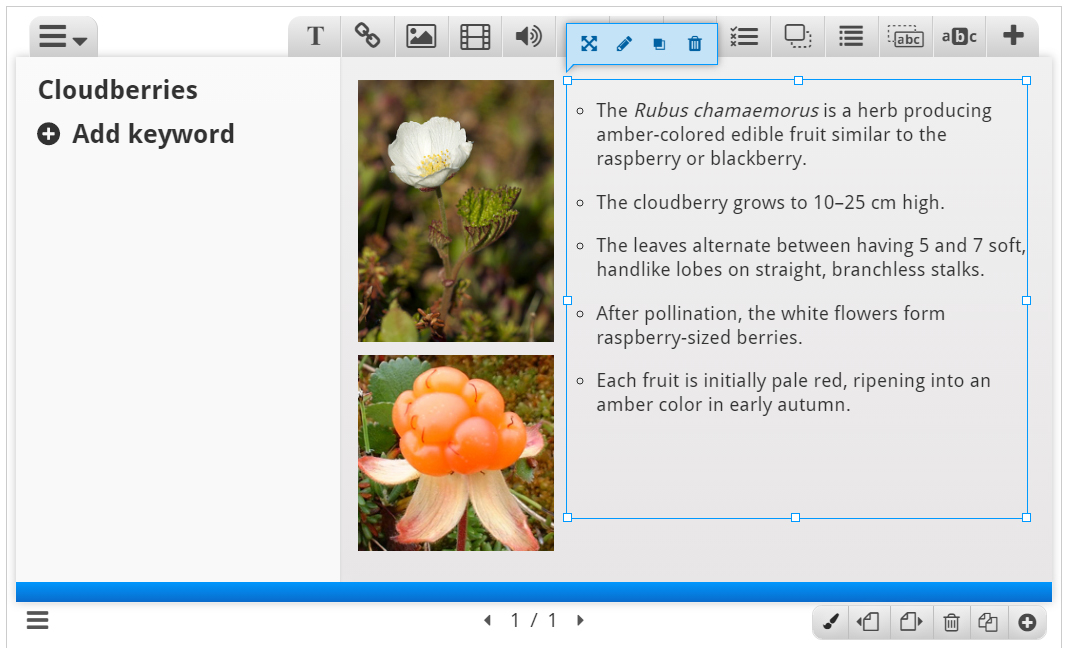This screenshot has height=648, width=1069.
Task: Go to the previous slide
Action: (x=487, y=620)
